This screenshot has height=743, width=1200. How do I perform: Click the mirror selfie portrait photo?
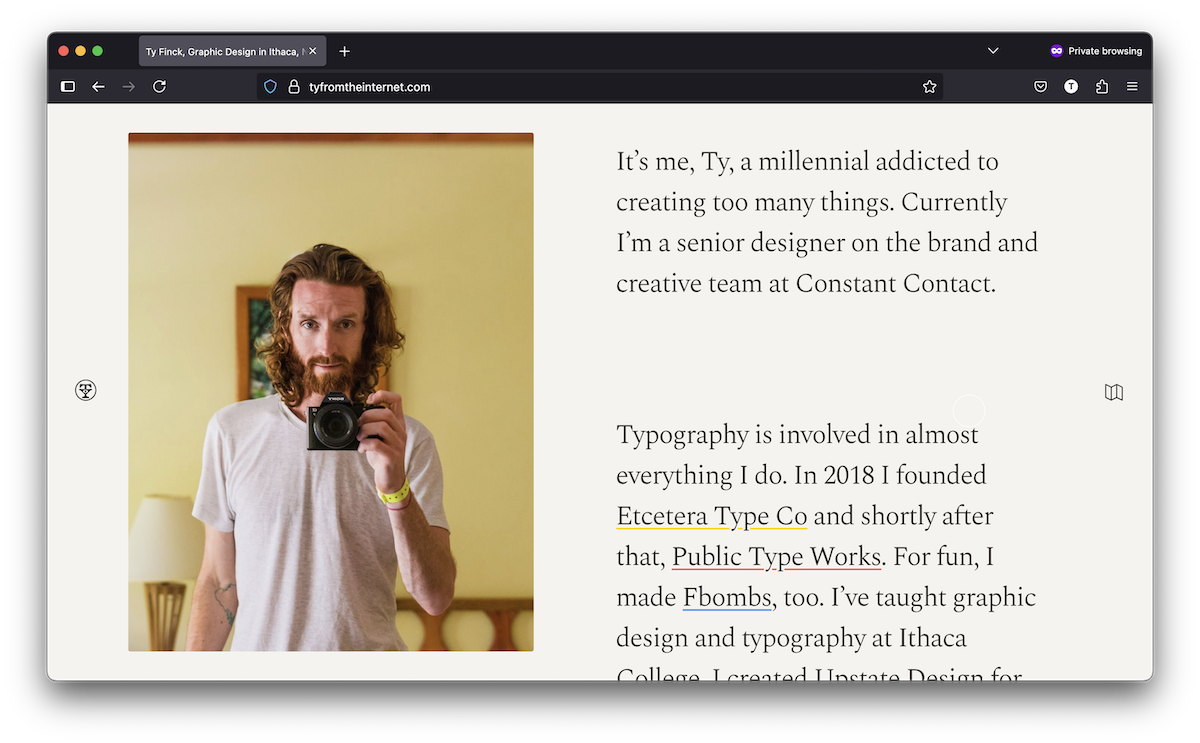[330, 392]
